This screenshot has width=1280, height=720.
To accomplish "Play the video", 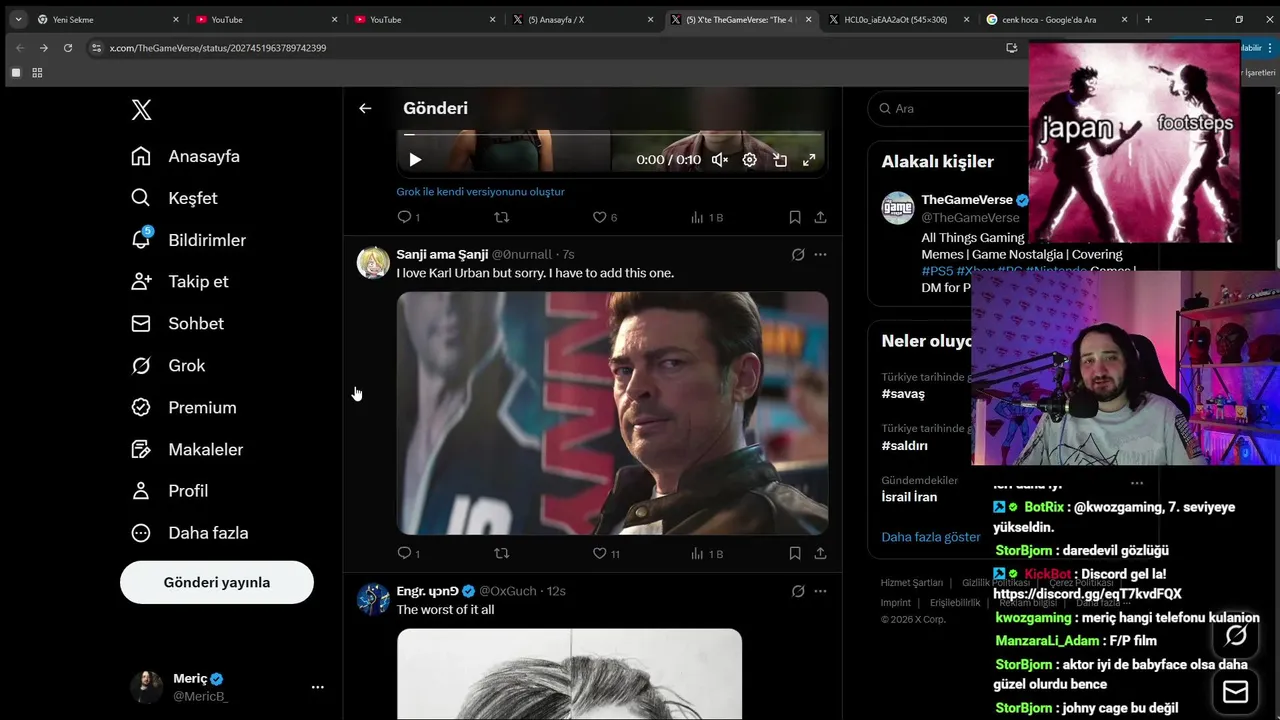I will (415, 160).
